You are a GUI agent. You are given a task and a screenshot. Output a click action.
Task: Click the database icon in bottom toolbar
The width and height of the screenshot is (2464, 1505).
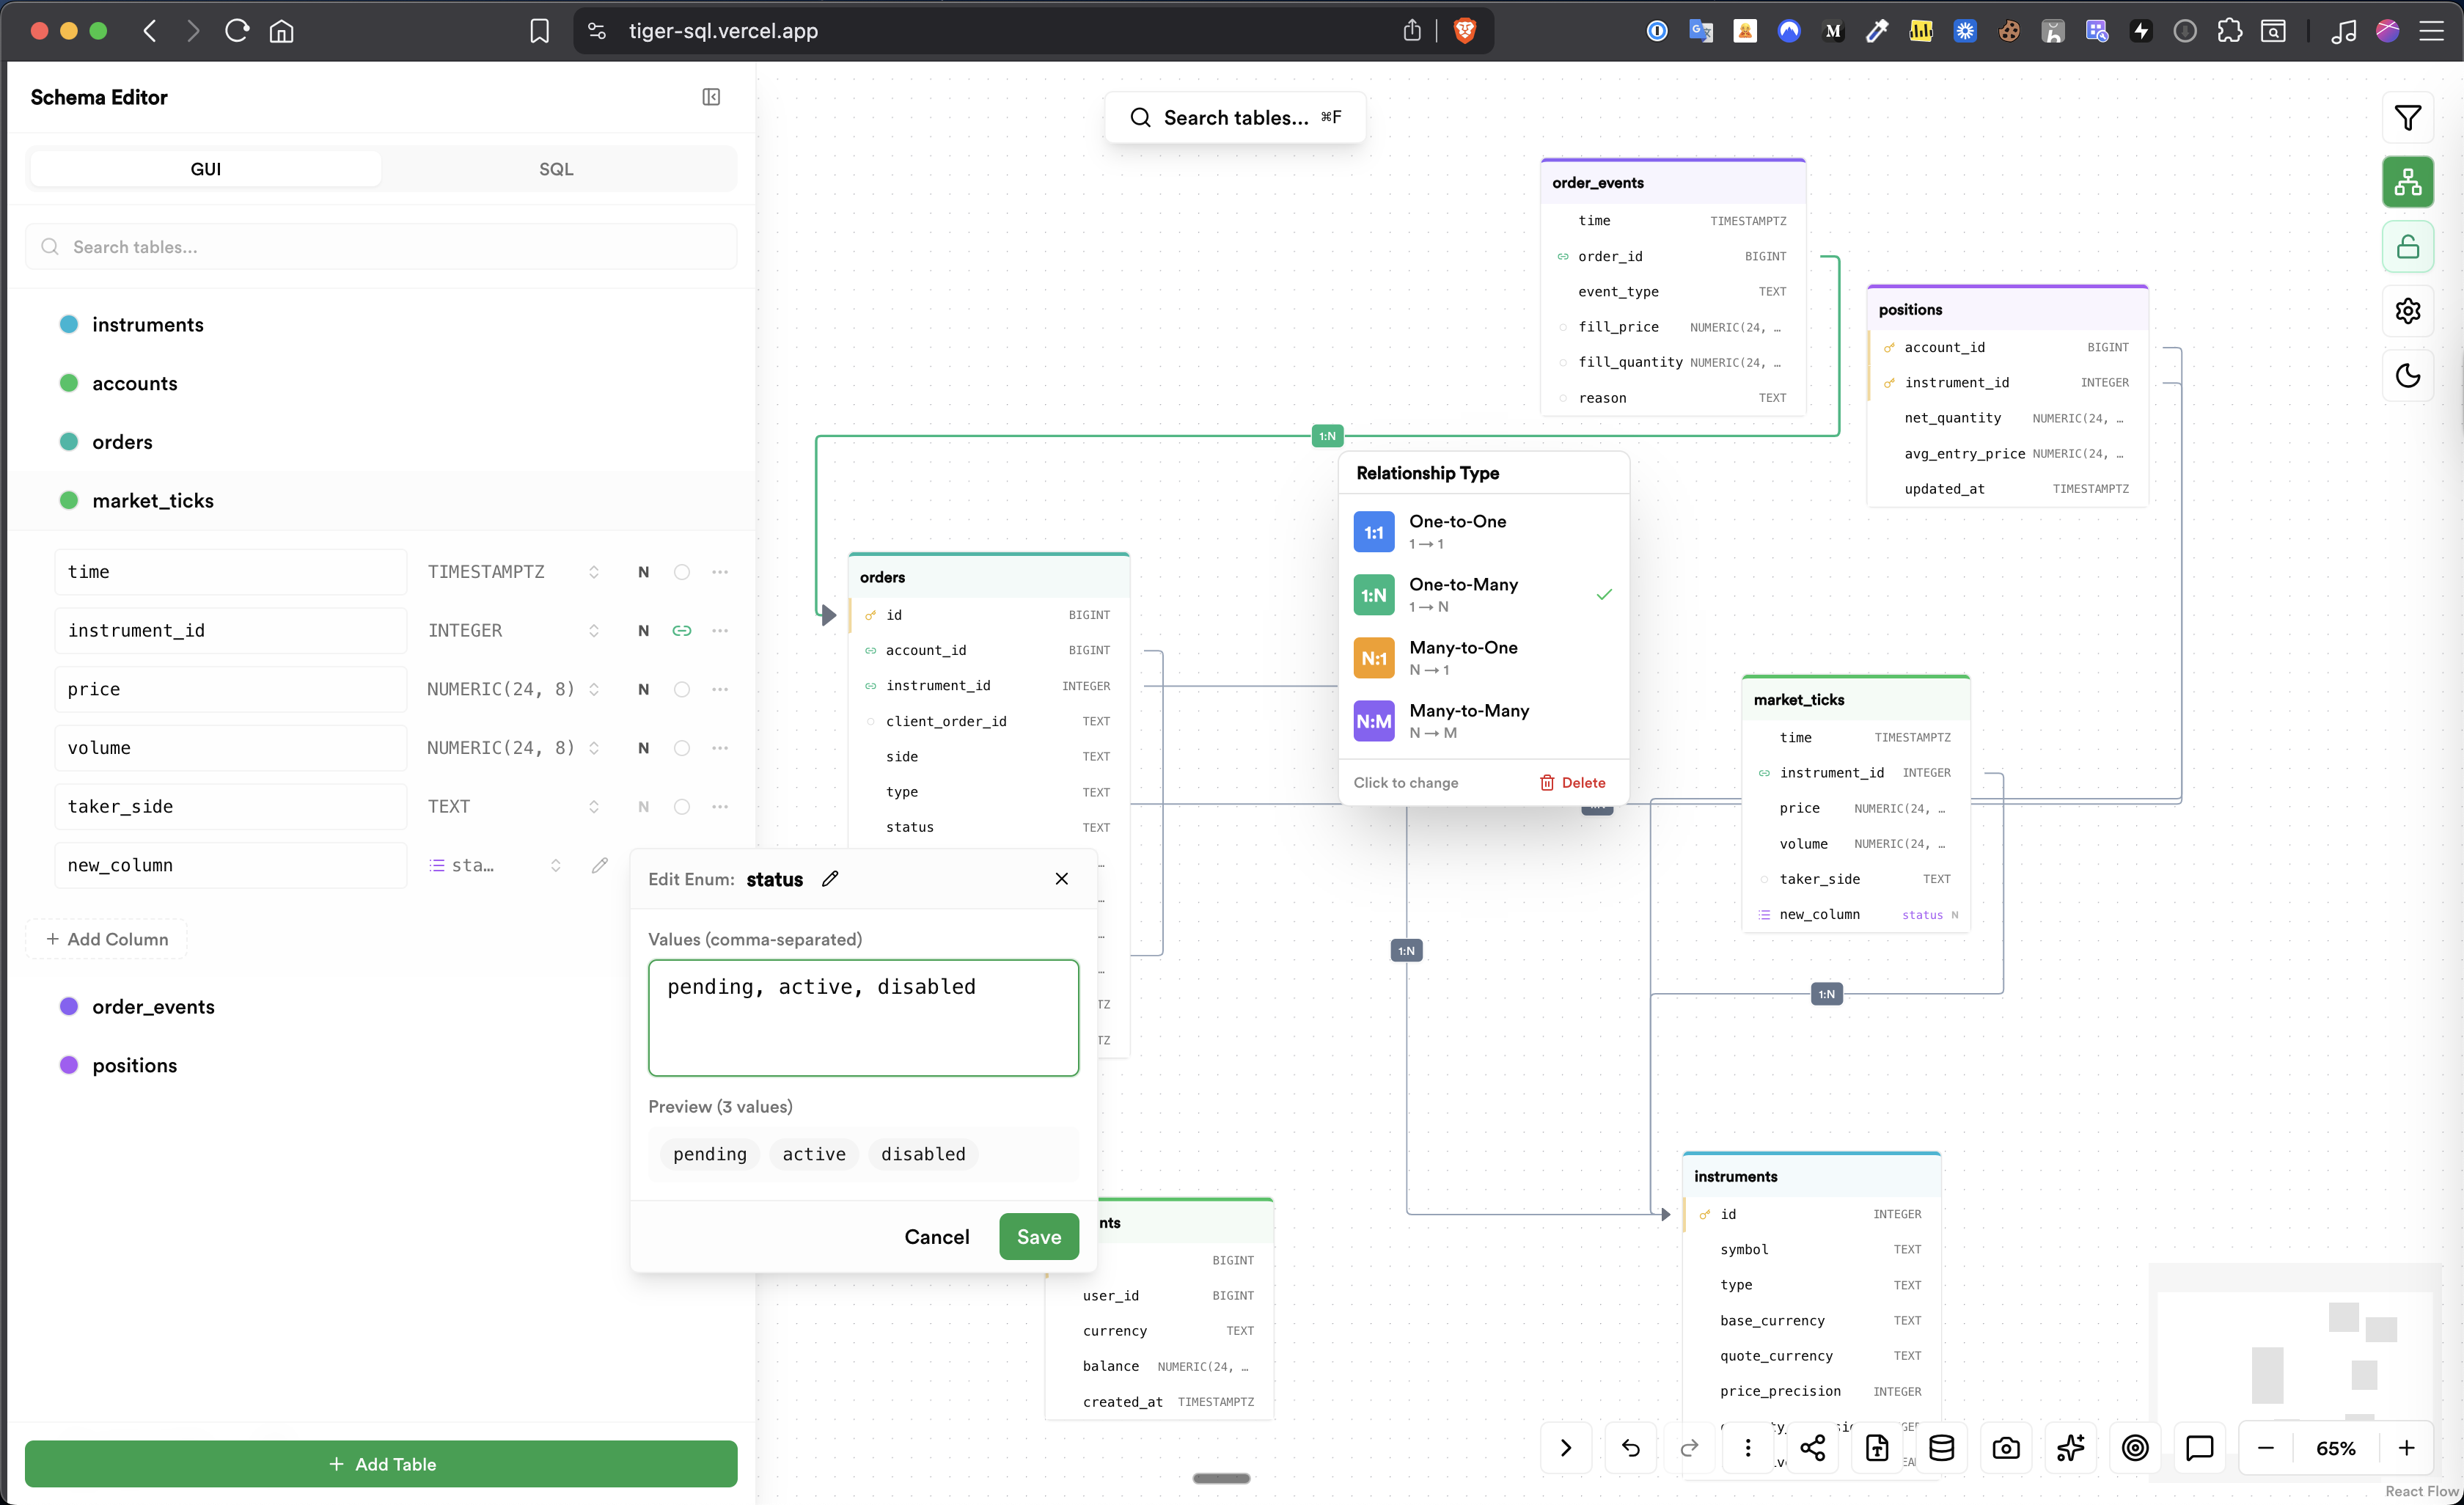tap(1941, 1447)
